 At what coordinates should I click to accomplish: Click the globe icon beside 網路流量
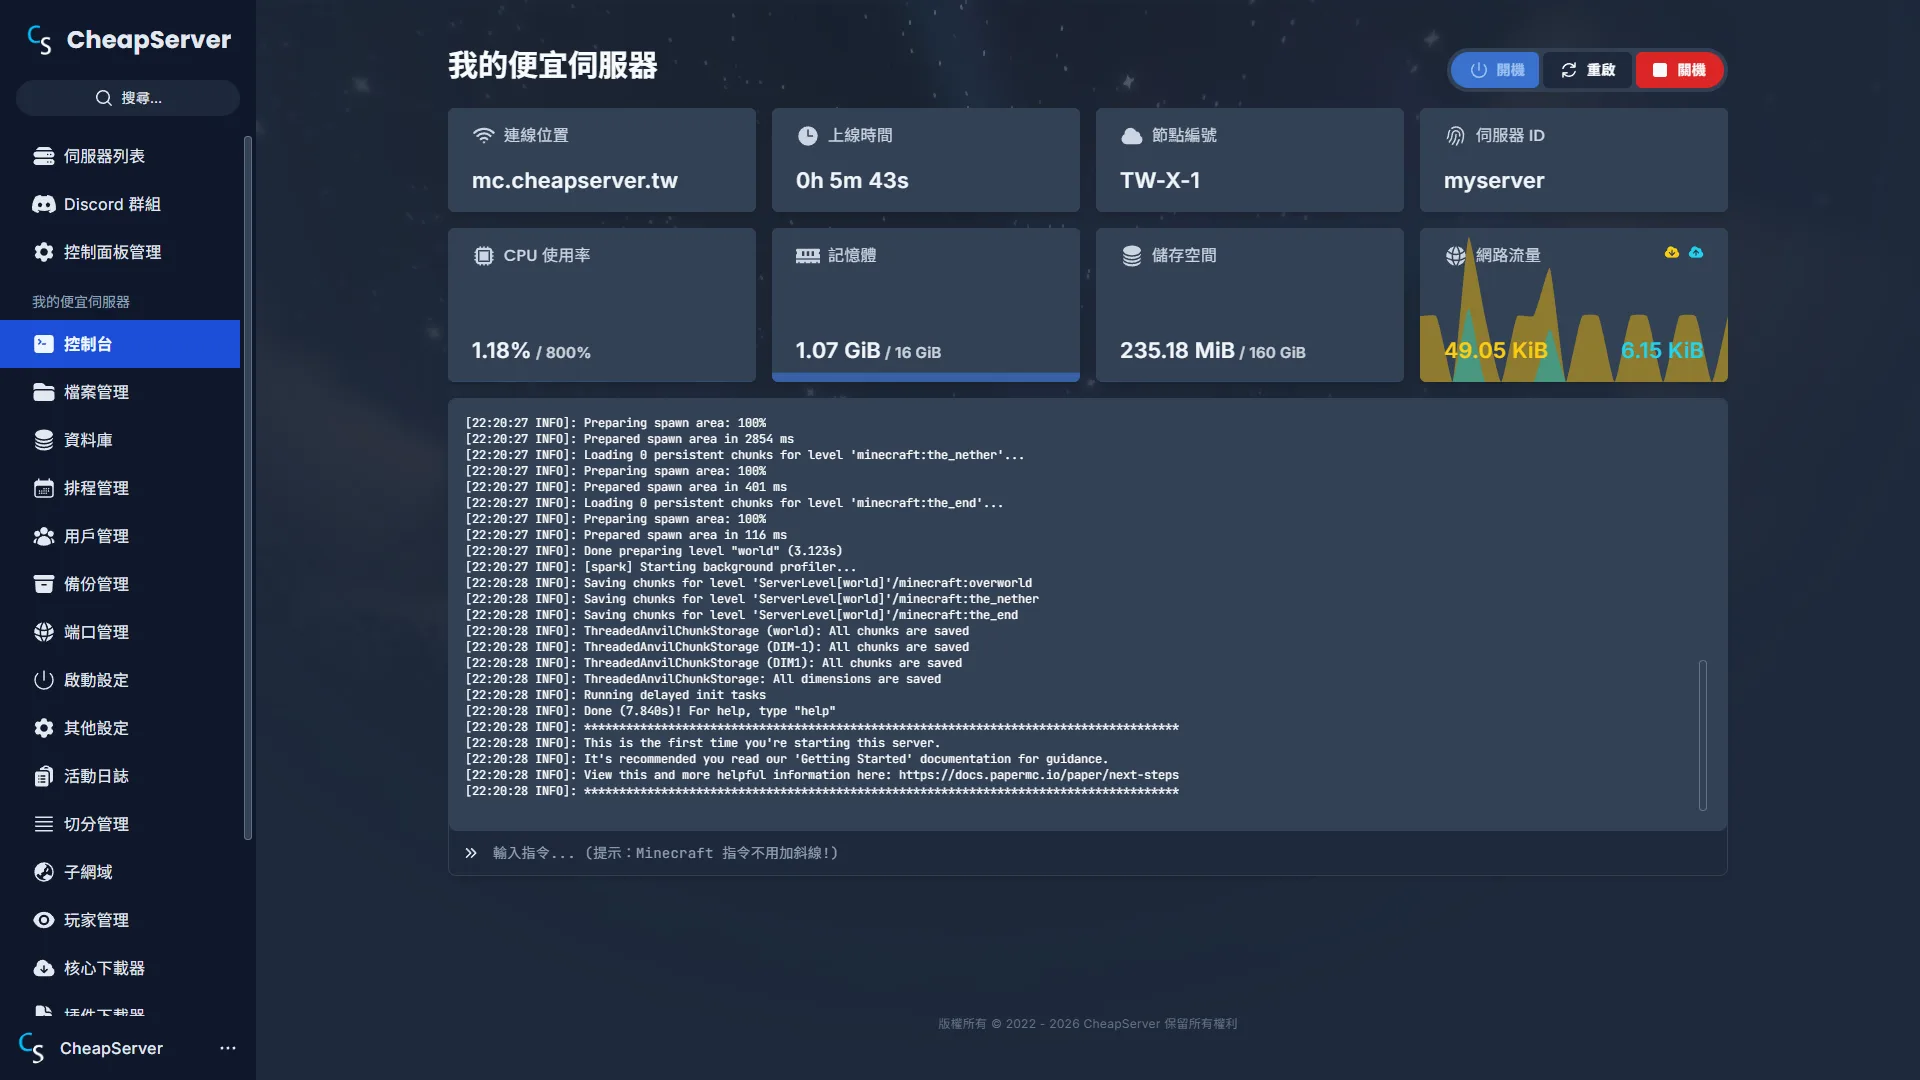[1456, 255]
